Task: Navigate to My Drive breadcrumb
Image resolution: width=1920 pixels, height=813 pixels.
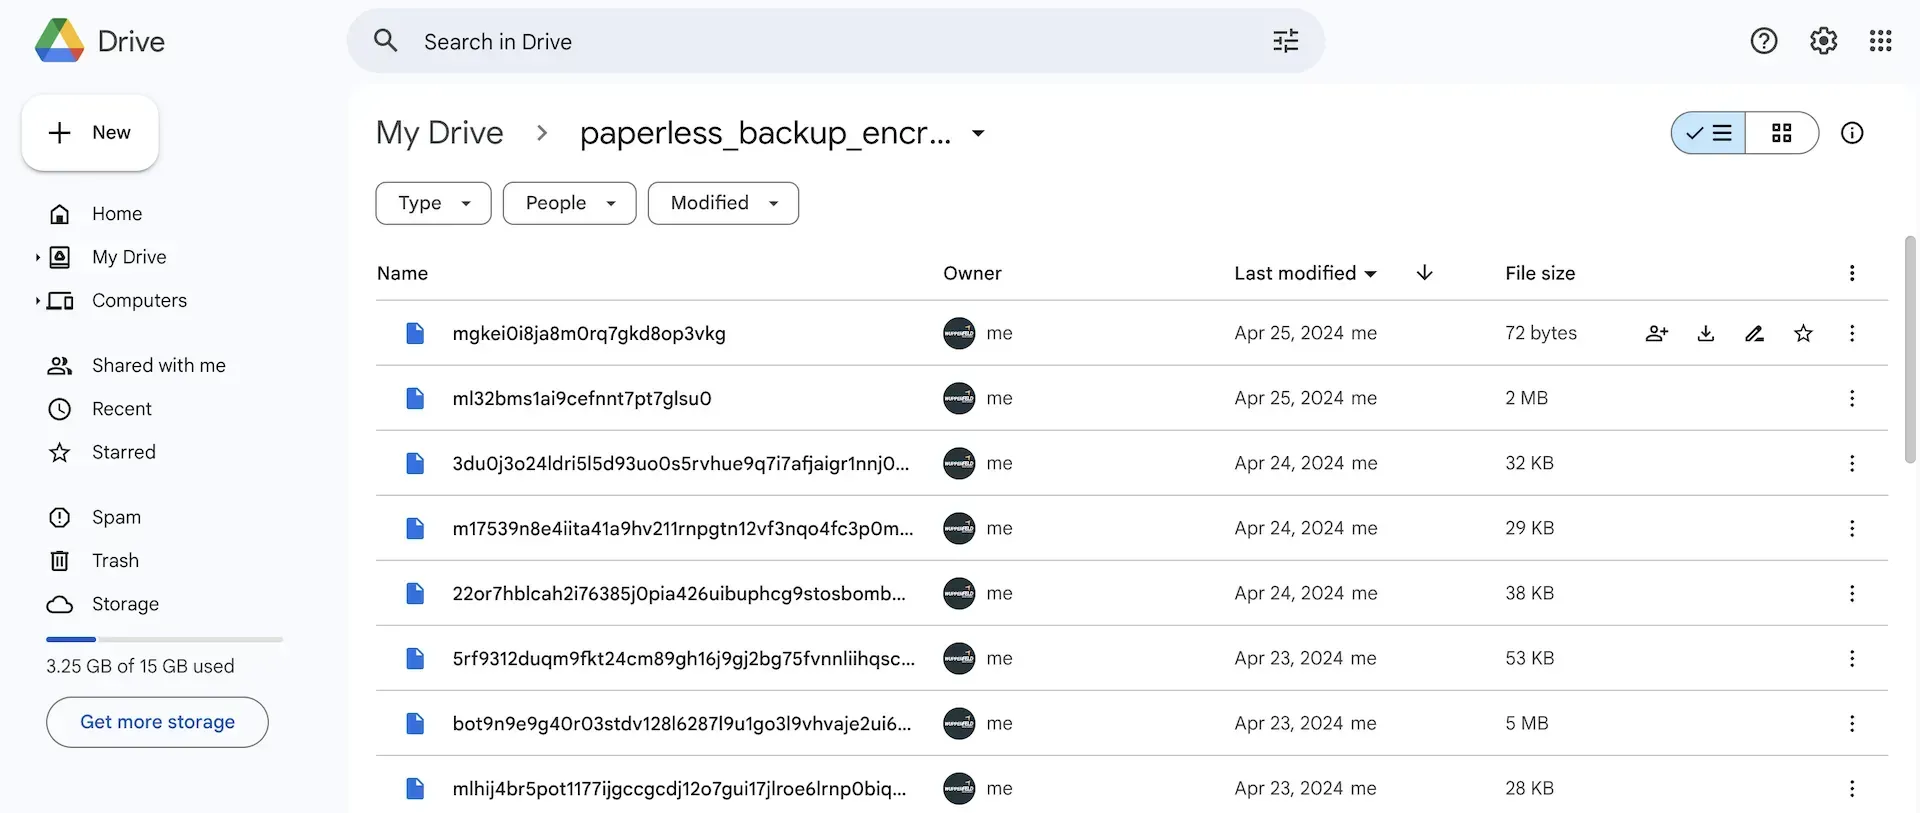Action: (439, 133)
